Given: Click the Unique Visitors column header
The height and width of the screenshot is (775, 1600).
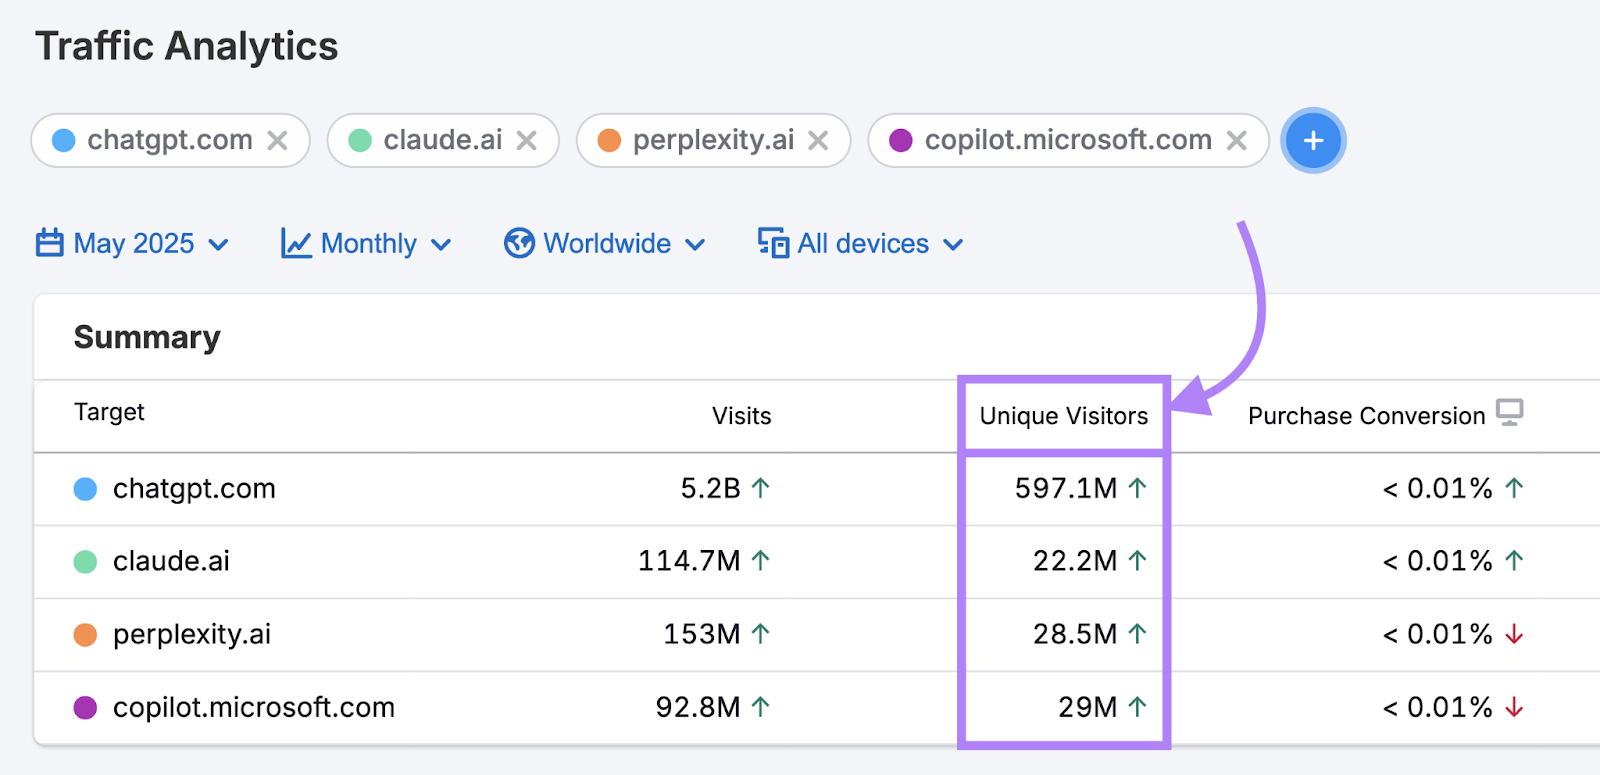Looking at the screenshot, I should pyautogui.click(x=1063, y=416).
